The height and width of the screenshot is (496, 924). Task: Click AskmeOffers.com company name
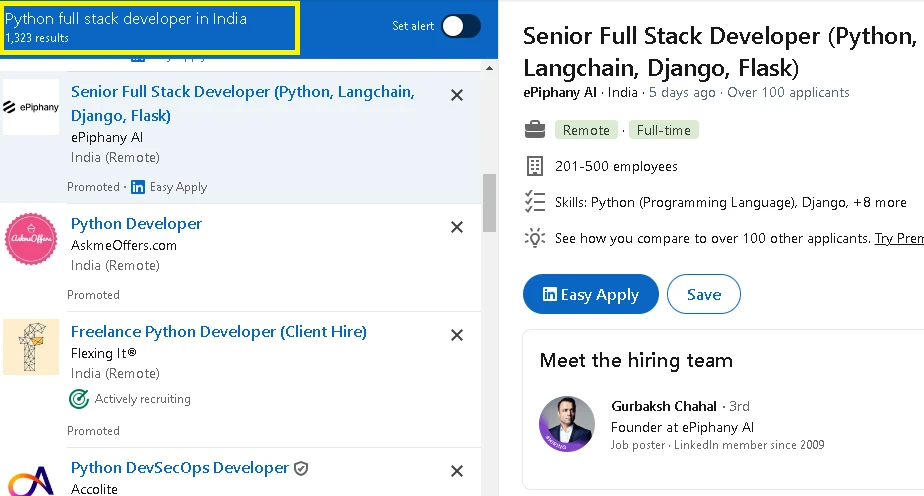(x=124, y=245)
